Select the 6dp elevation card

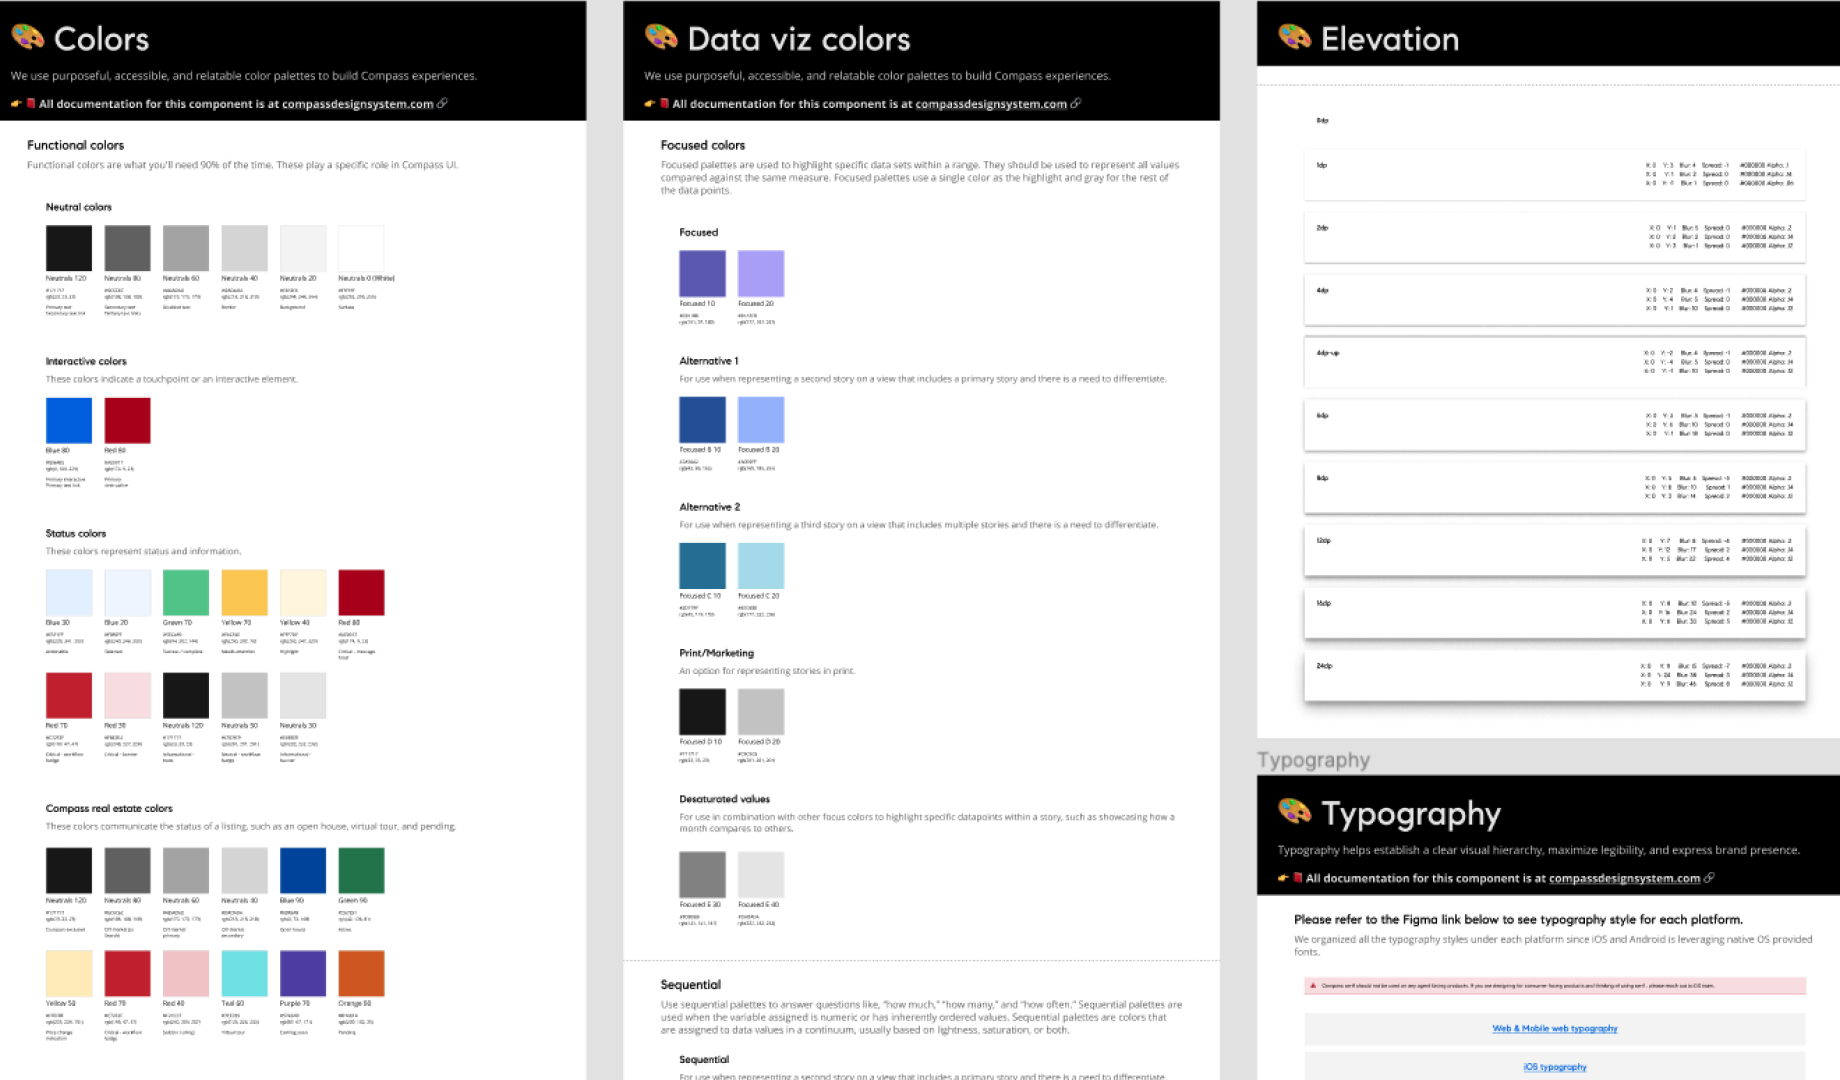tap(1554, 425)
